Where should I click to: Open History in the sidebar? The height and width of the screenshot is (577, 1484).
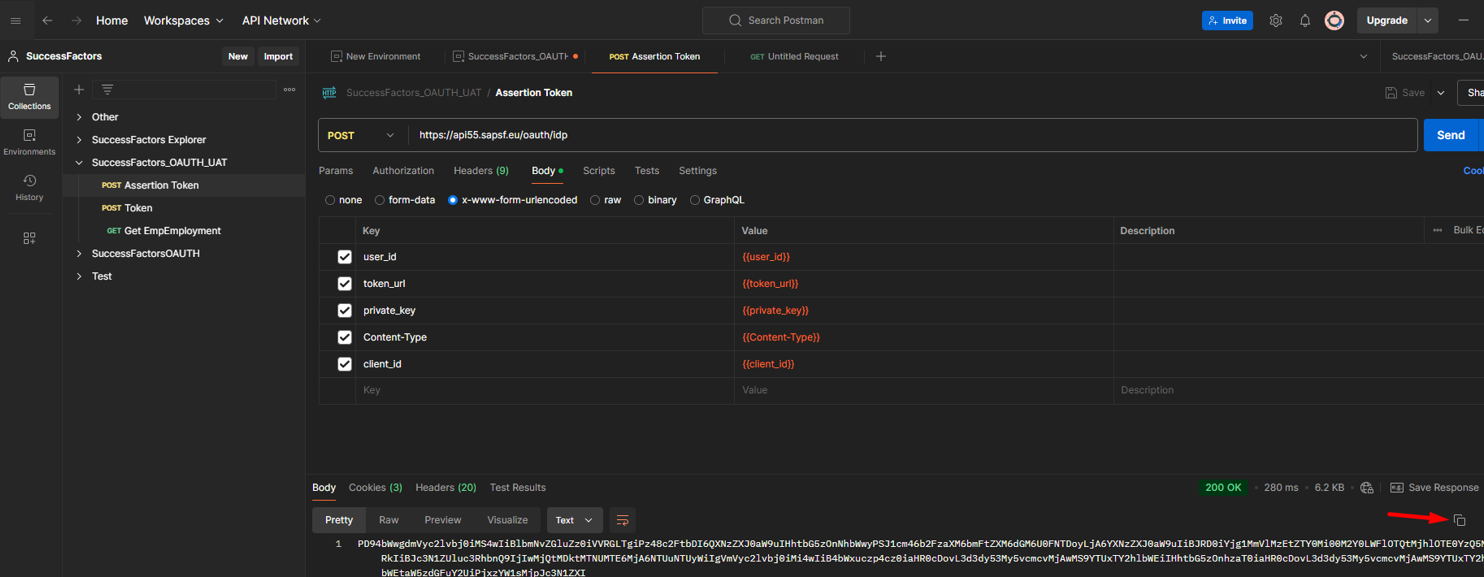point(29,187)
